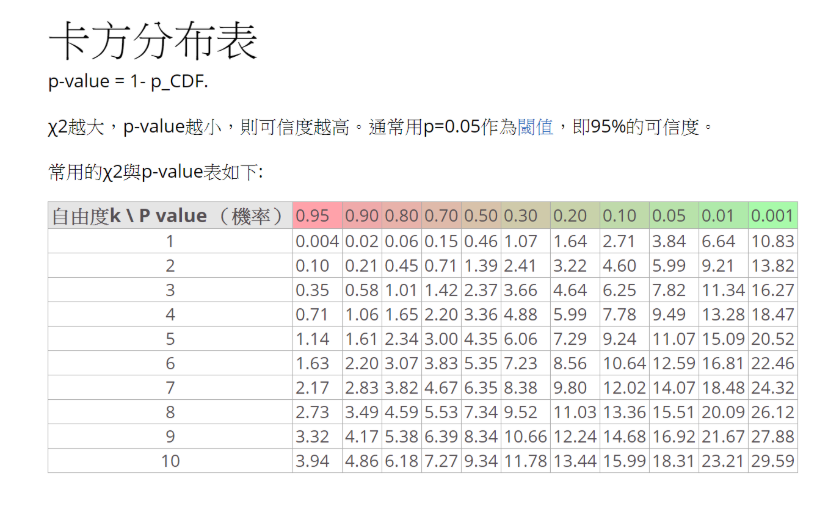Select the 0.95 column header
This screenshot has height=508, width=833.
click(317, 216)
